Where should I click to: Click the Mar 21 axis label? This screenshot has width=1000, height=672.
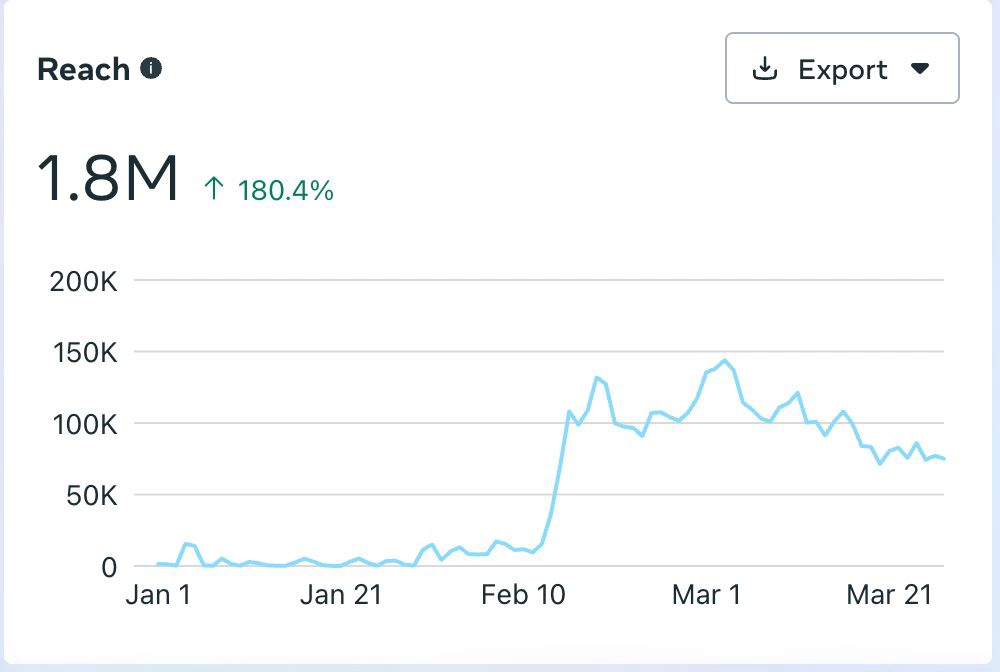click(x=889, y=595)
